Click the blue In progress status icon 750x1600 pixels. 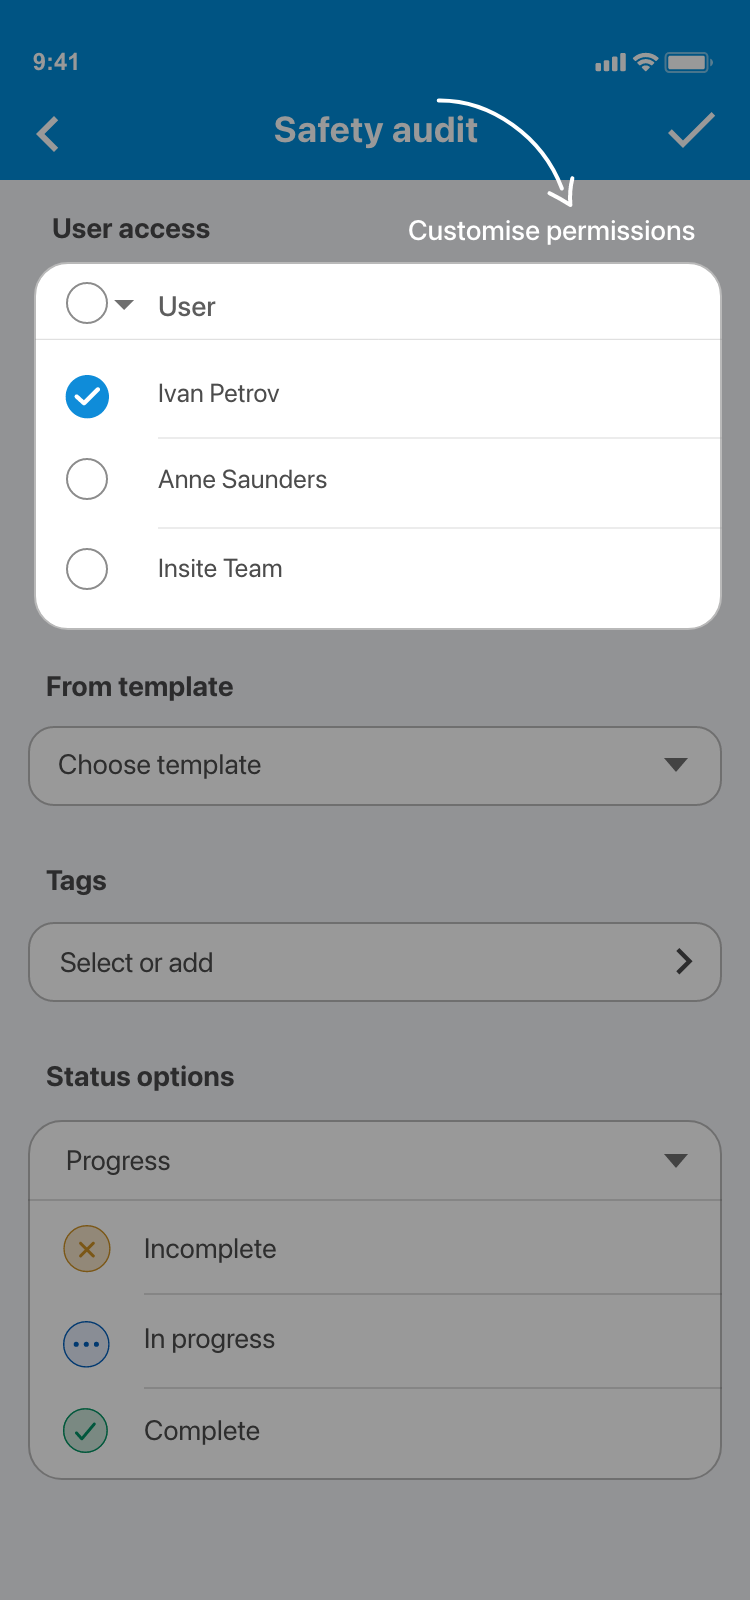87,1343
